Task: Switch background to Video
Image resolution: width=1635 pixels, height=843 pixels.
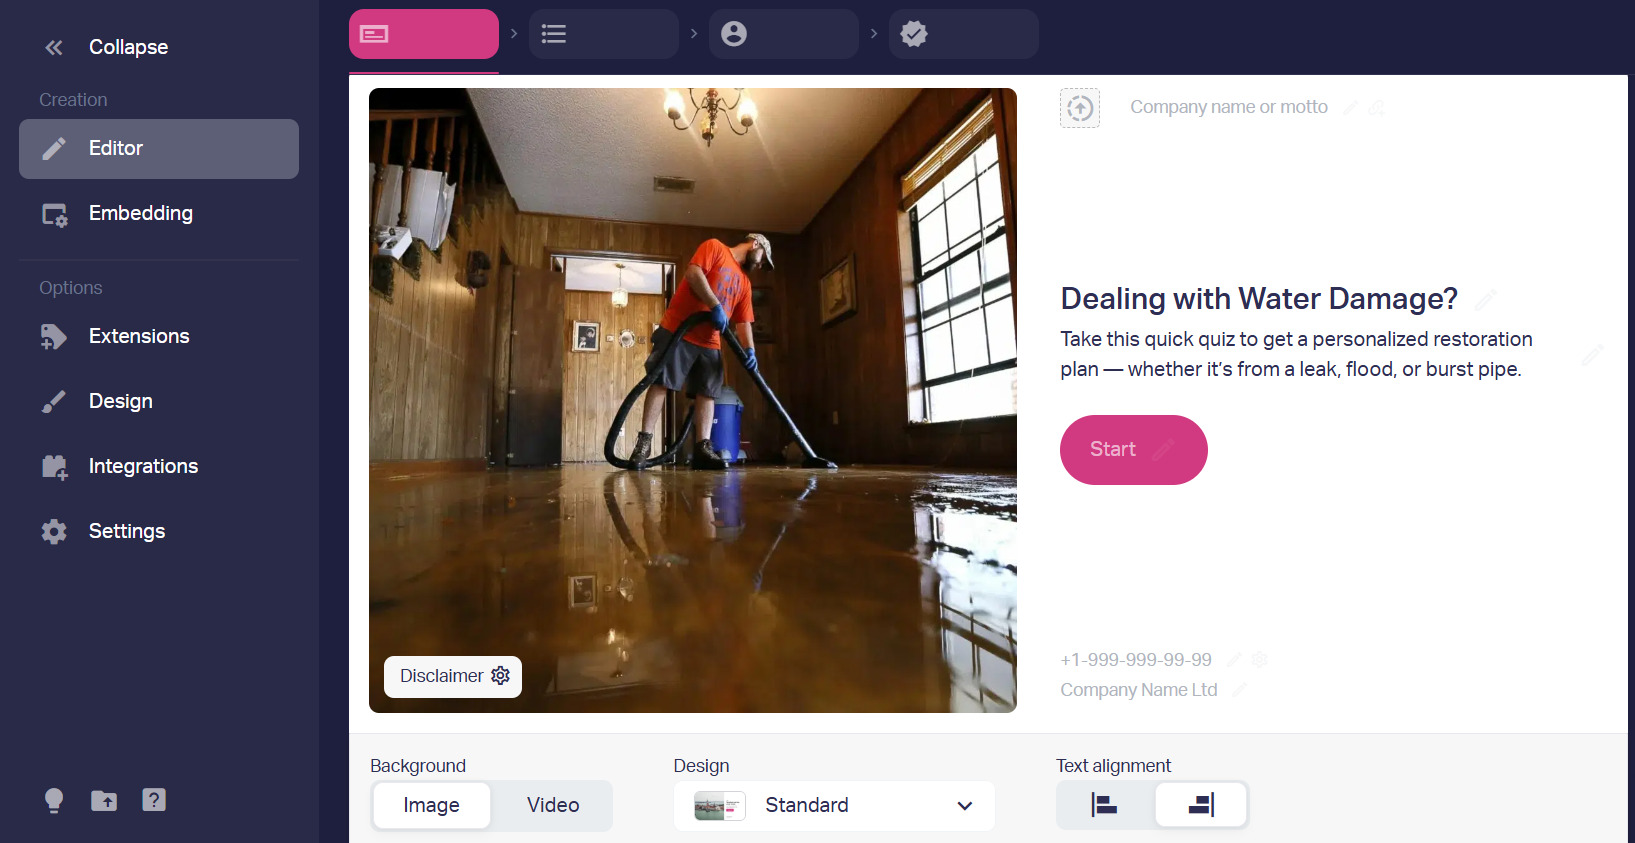Action: (553, 805)
